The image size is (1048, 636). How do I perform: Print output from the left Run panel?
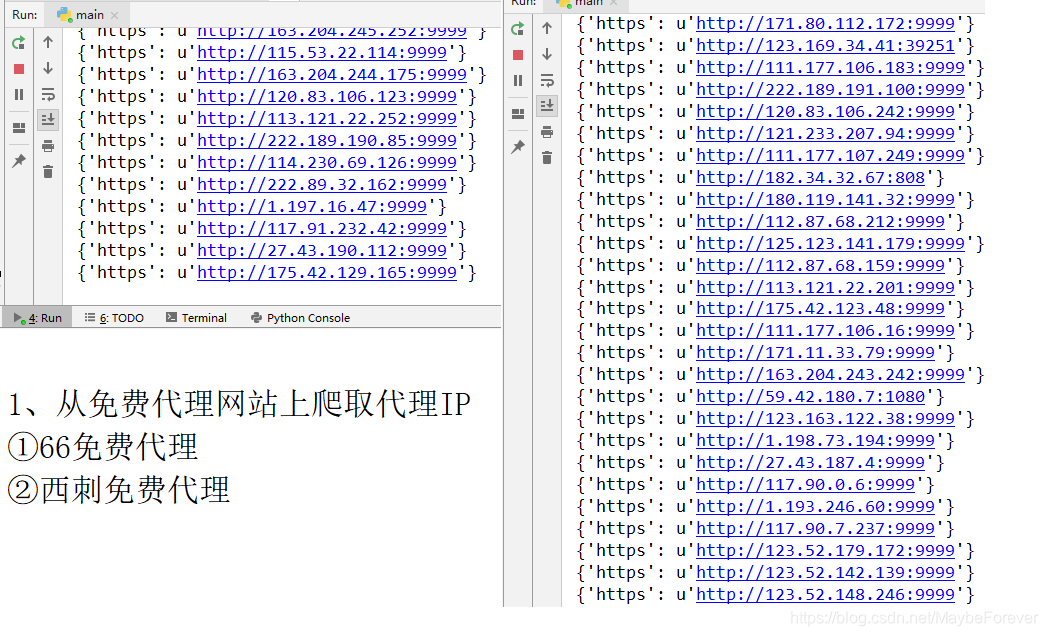pyautogui.click(x=48, y=146)
